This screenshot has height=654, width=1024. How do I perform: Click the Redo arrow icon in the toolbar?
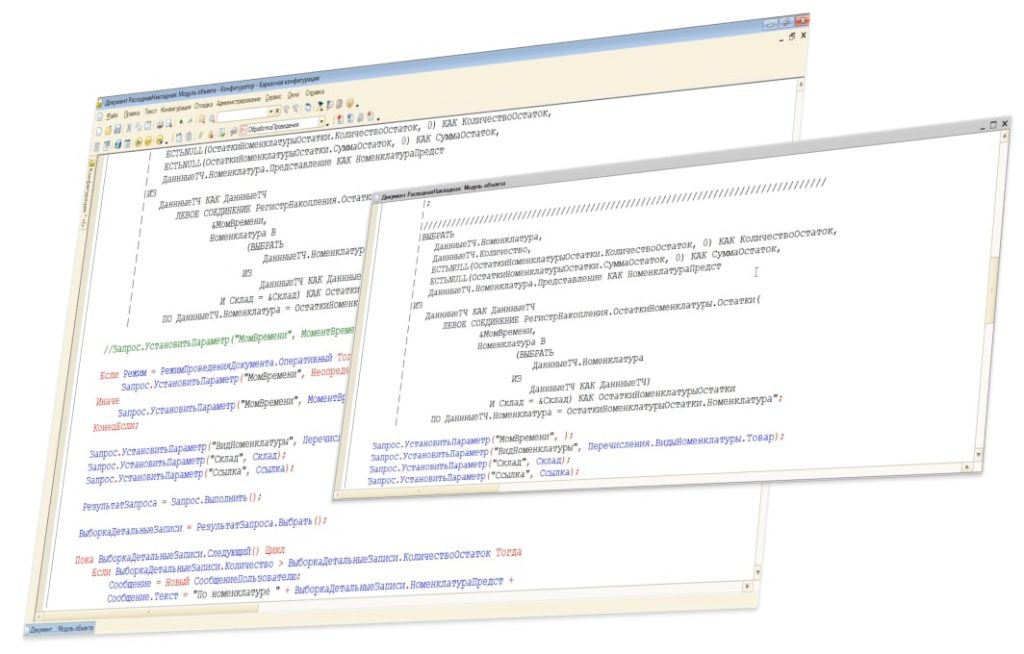(x=190, y=121)
